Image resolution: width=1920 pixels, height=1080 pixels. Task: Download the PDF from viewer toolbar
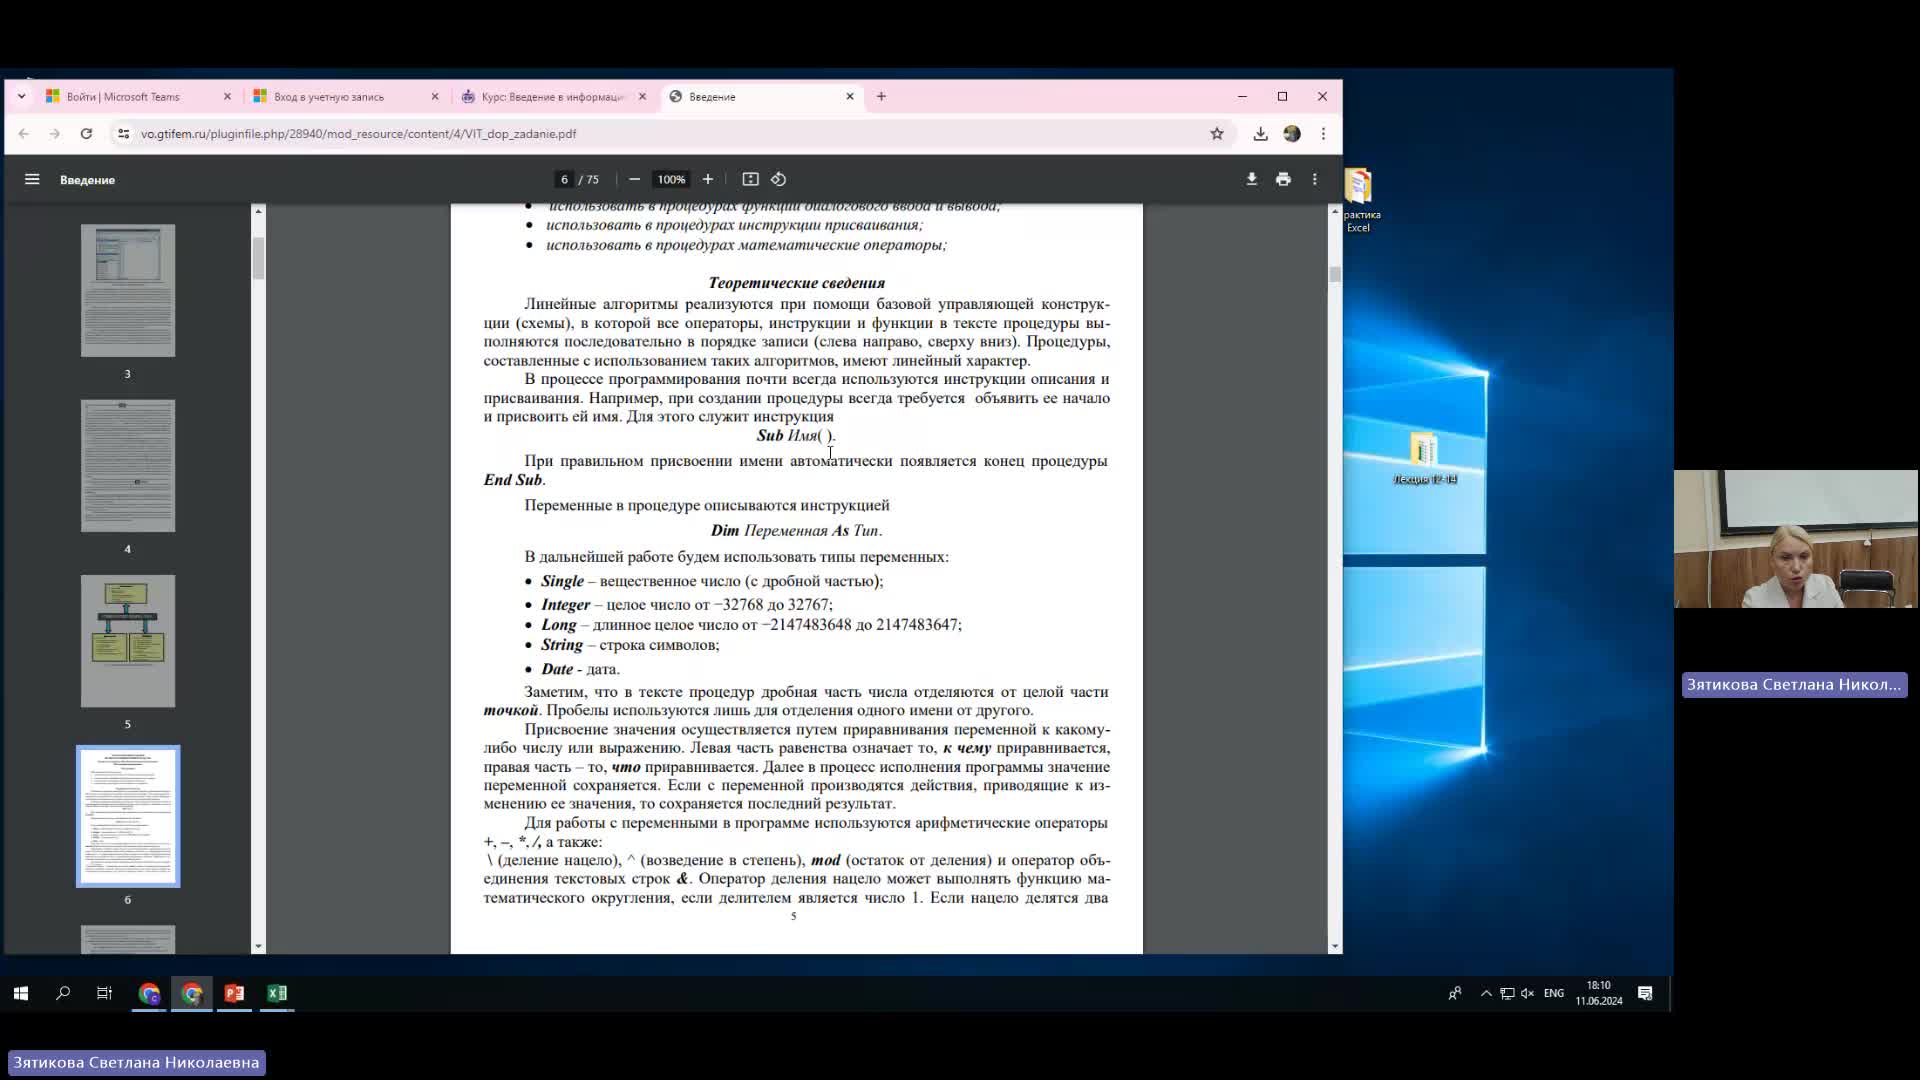point(1251,179)
